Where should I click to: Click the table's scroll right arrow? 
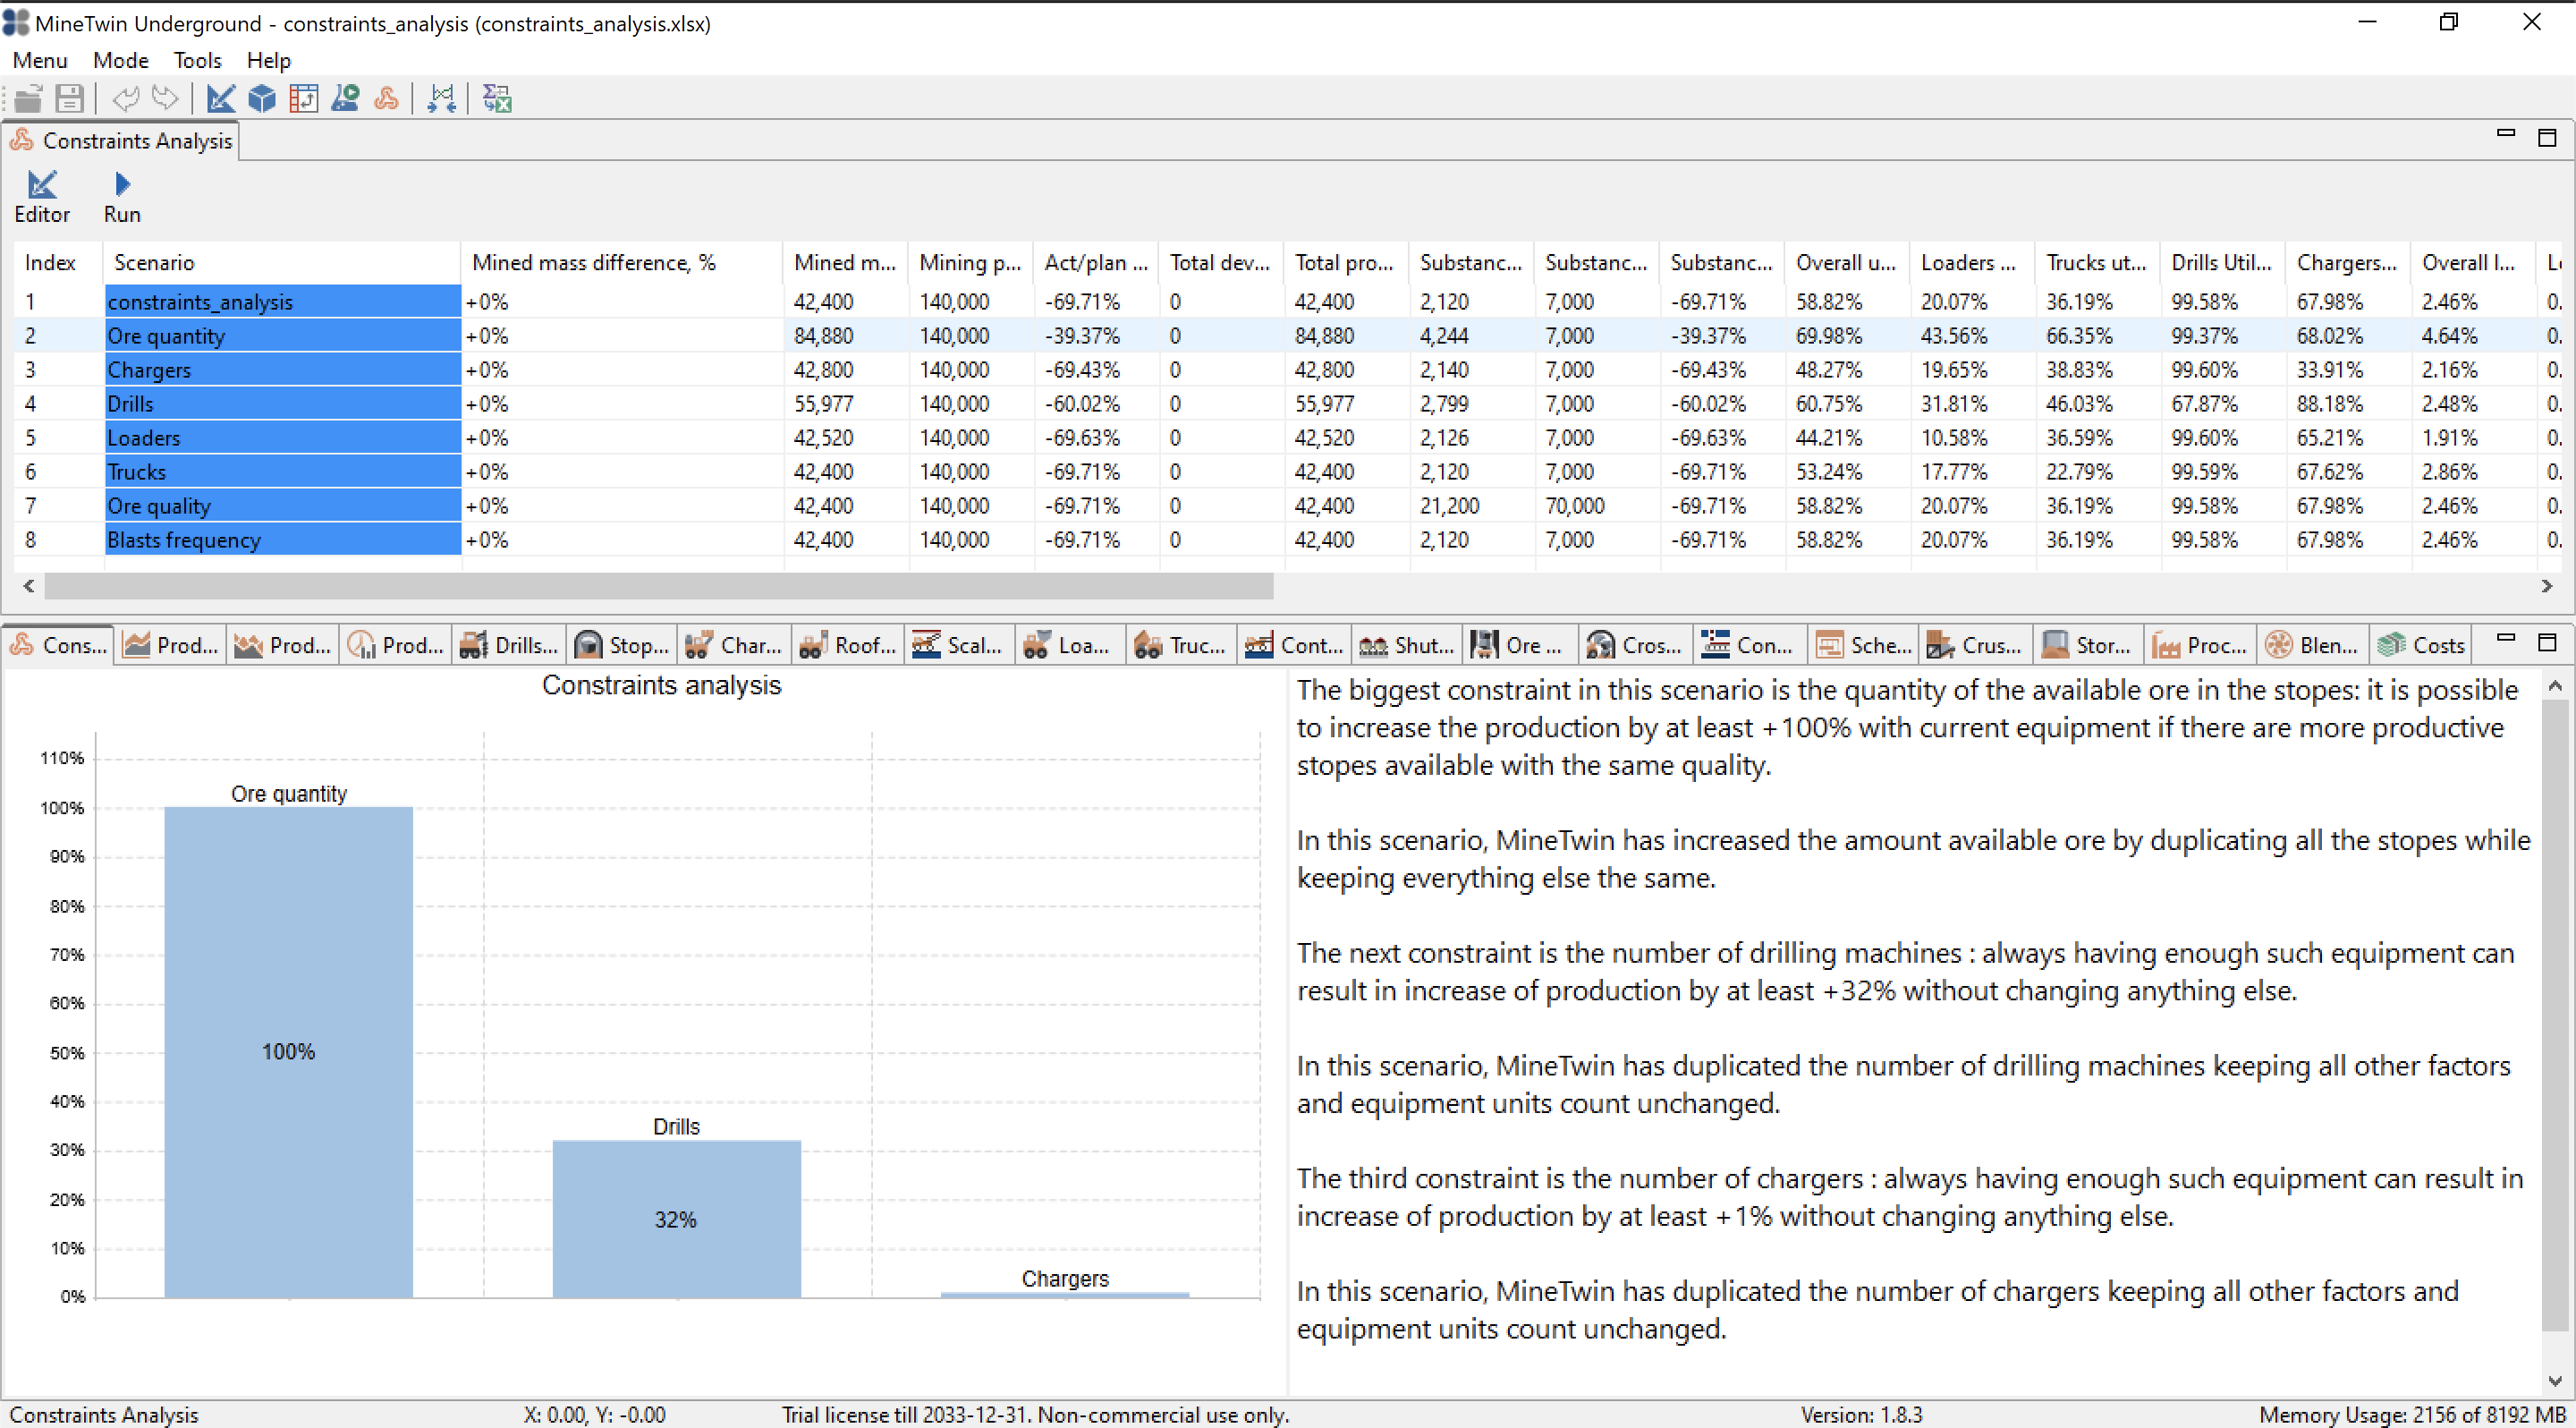tap(2547, 586)
